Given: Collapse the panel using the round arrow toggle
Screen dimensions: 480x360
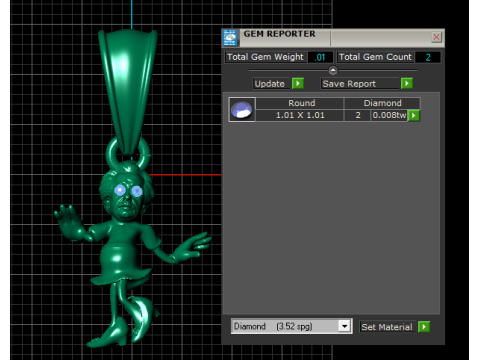Looking at the screenshot, I should click(x=333, y=70).
